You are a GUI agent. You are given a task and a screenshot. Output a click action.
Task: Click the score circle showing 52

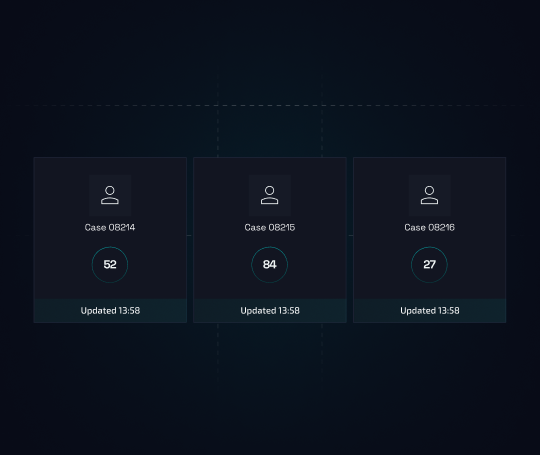point(110,265)
